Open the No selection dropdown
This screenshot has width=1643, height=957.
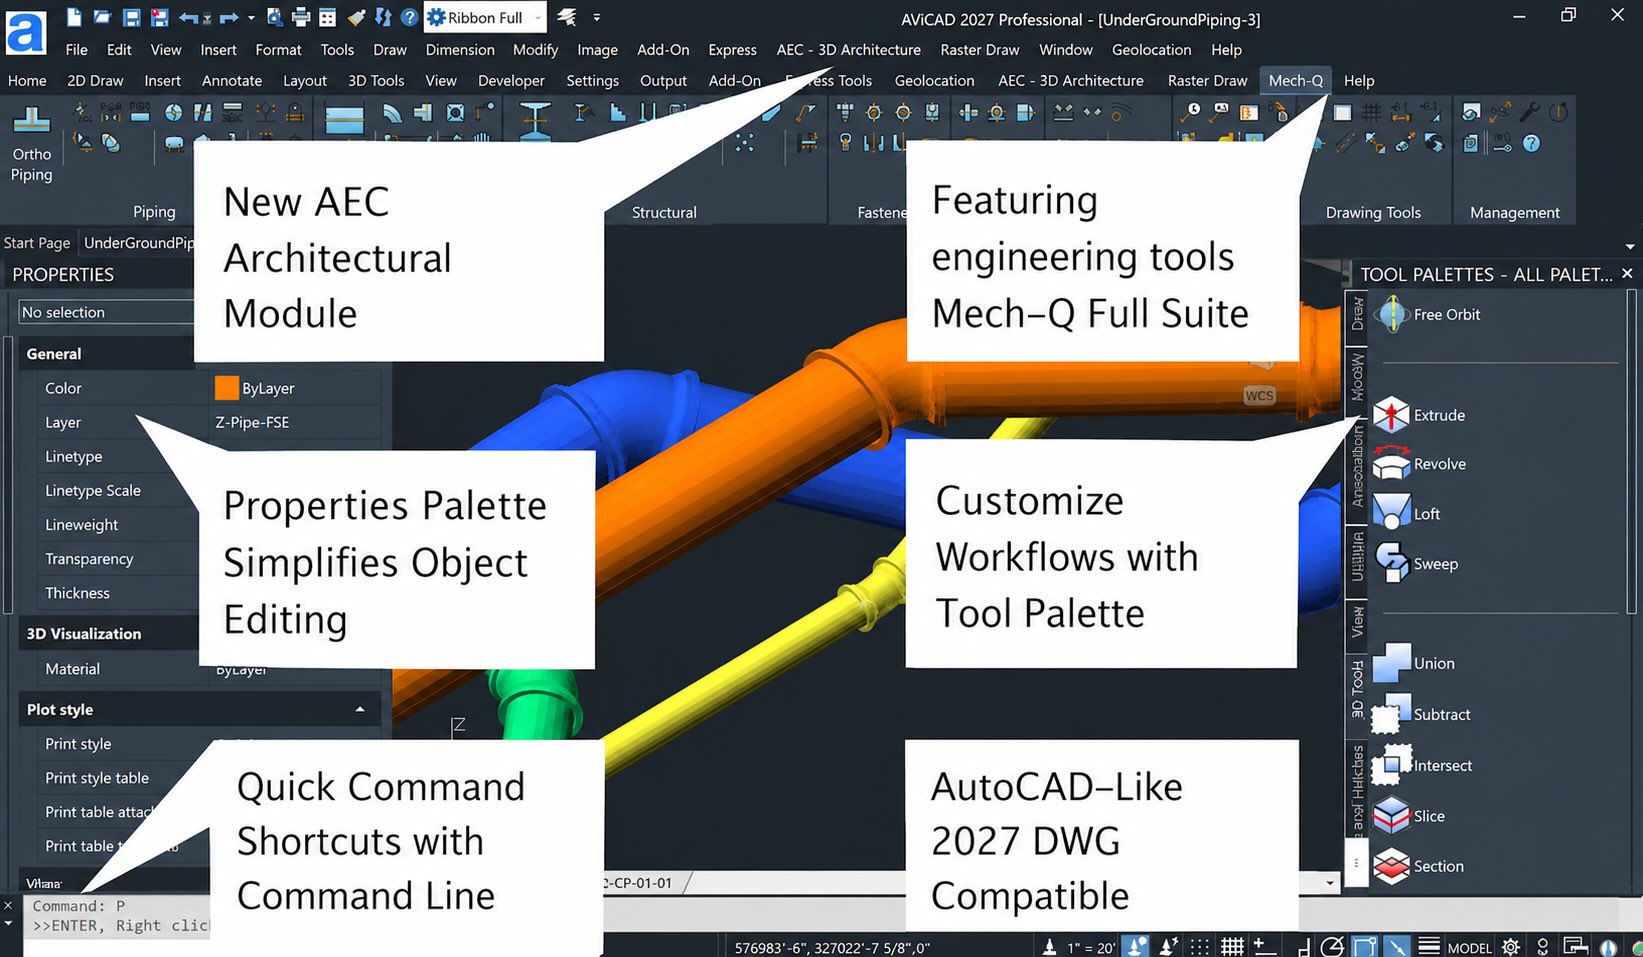[106, 312]
